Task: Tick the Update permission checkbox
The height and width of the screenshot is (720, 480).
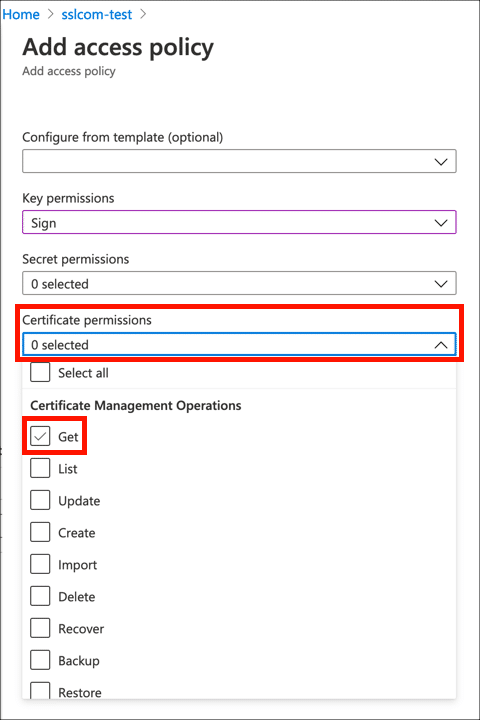Action: [x=40, y=500]
